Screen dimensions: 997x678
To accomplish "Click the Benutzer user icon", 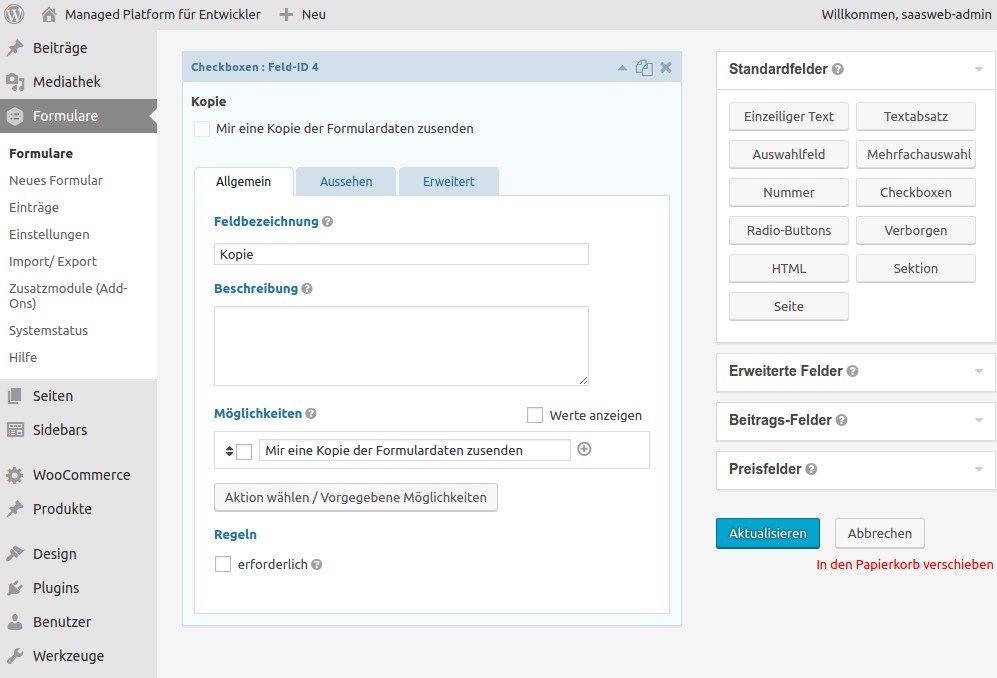I will pos(15,622).
